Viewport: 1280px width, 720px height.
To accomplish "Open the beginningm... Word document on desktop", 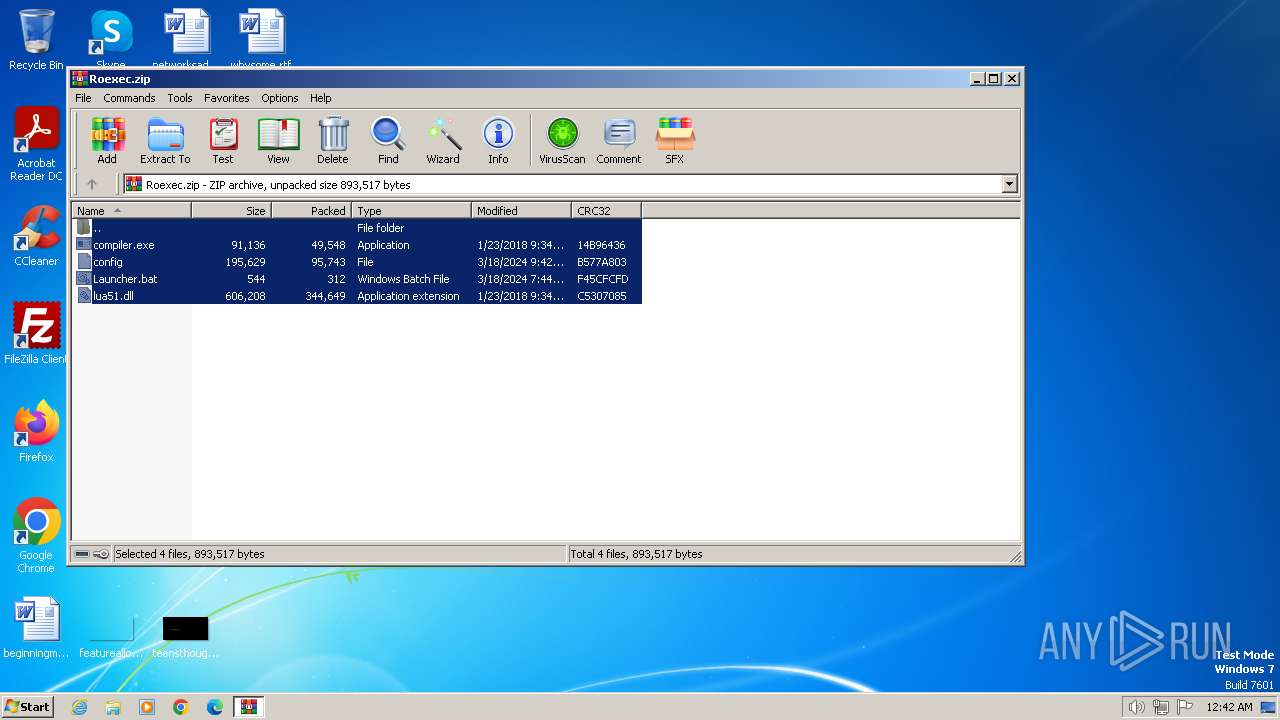I will click(x=36, y=628).
